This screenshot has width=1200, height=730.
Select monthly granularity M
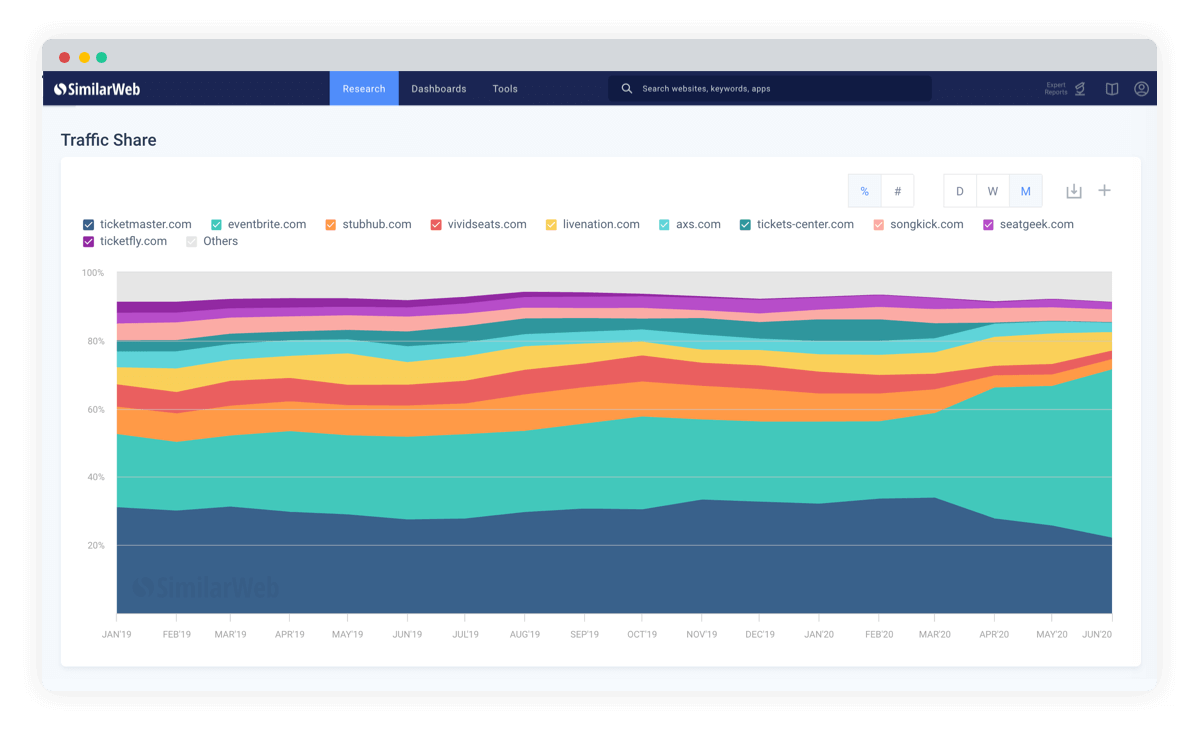pyautogui.click(x=1026, y=191)
